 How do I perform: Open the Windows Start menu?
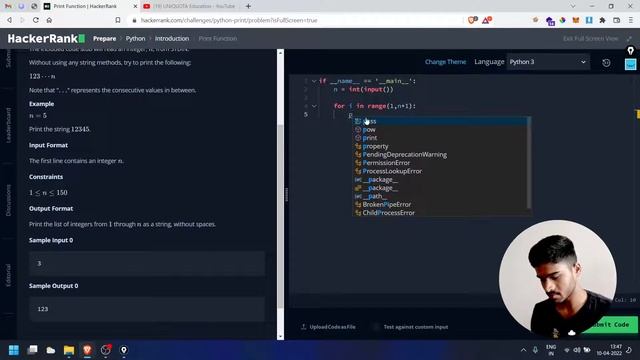click(x=13, y=350)
